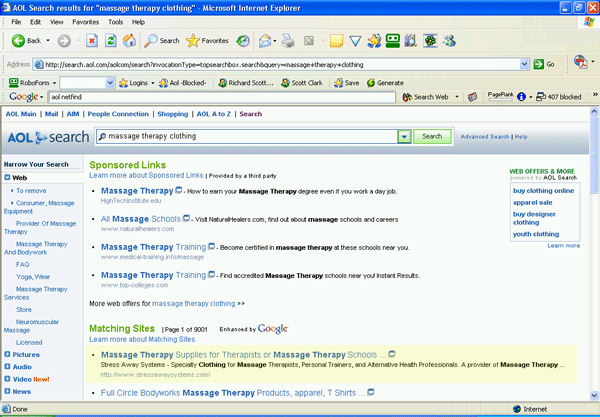Stop page loading with red X icon

(92, 41)
